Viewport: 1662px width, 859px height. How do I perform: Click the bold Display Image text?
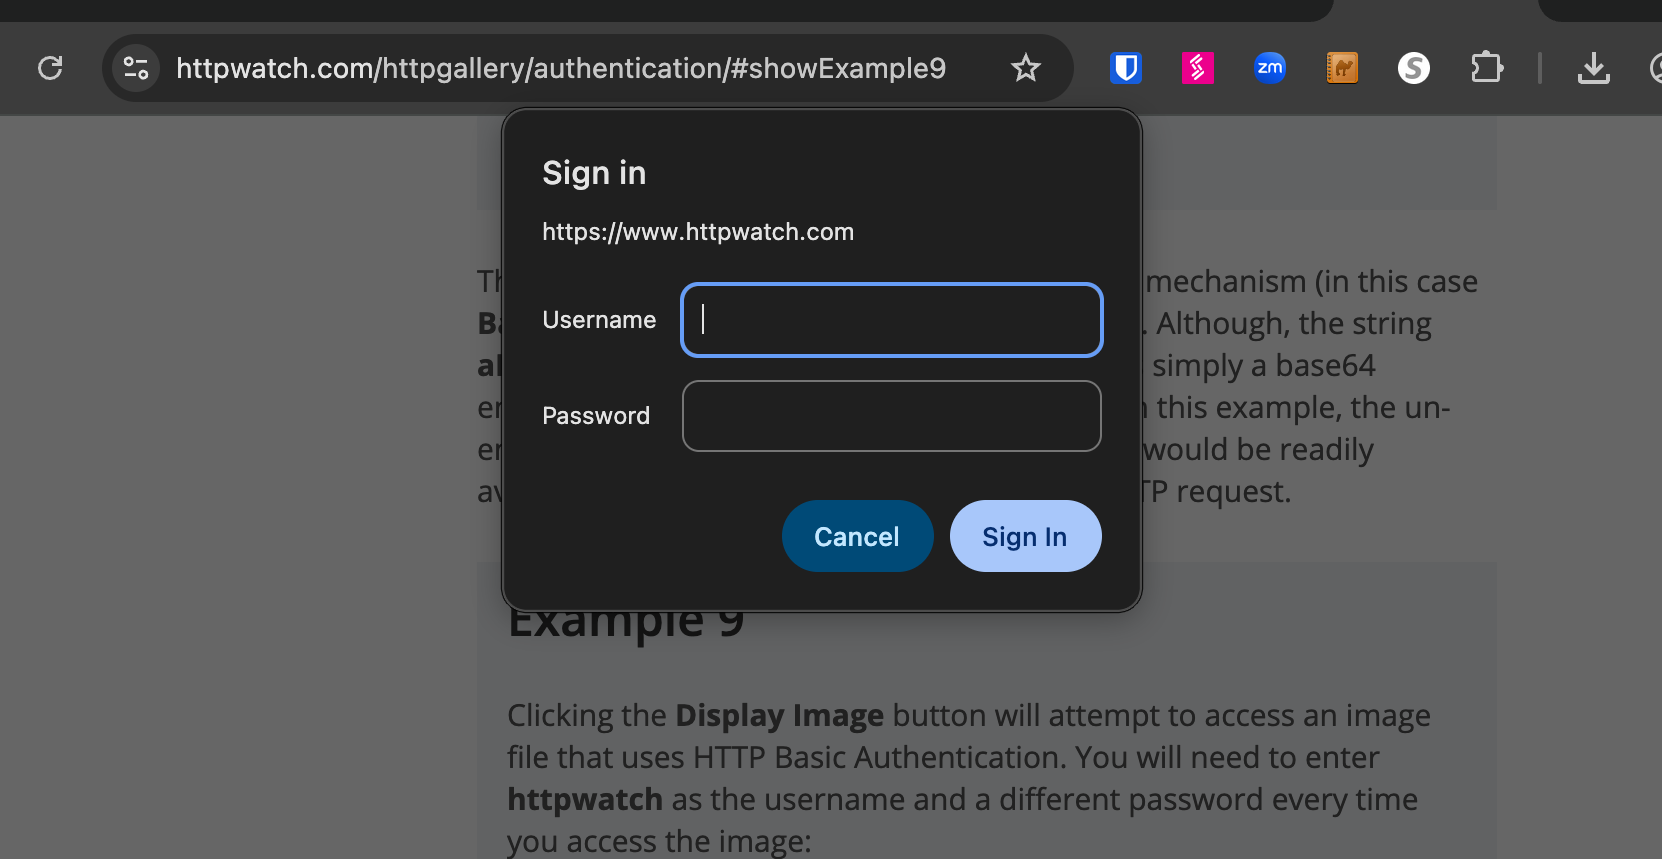coord(779,716)
